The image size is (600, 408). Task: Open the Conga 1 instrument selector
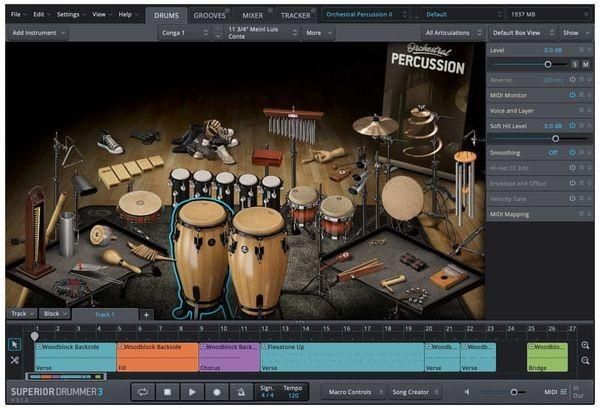[x=184, y=33]
